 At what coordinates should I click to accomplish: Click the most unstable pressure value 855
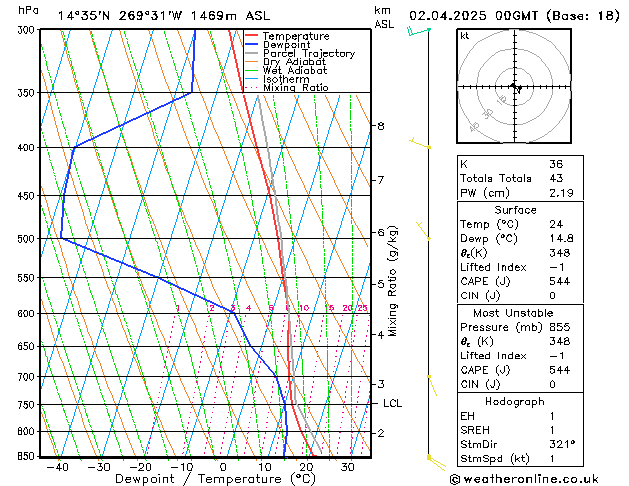(x=560, y=327)
